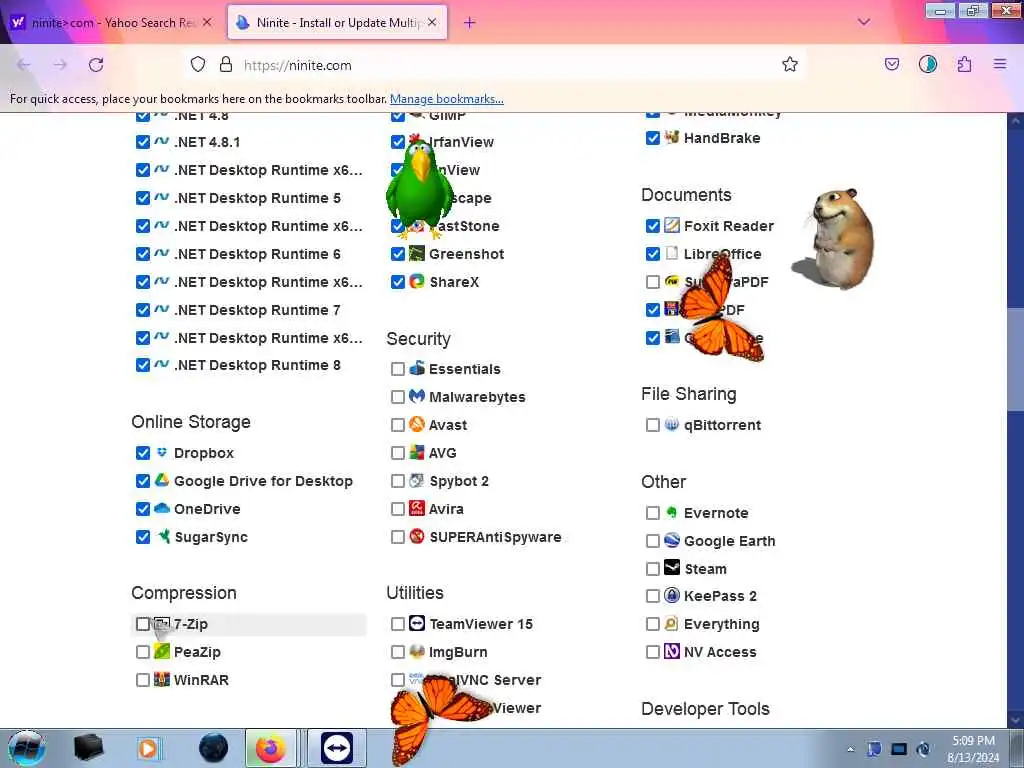Open a new tab with plus button

tap(469, 23)
